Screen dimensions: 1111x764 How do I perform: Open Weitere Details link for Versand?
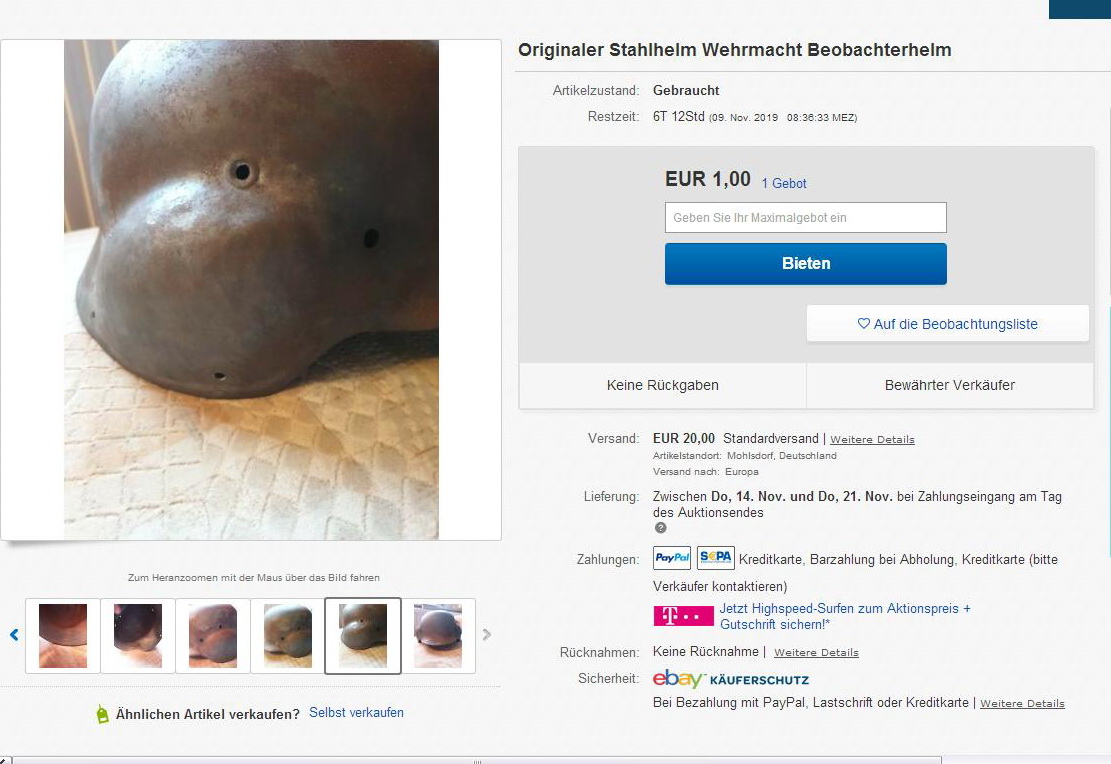(x=872, y=439)
